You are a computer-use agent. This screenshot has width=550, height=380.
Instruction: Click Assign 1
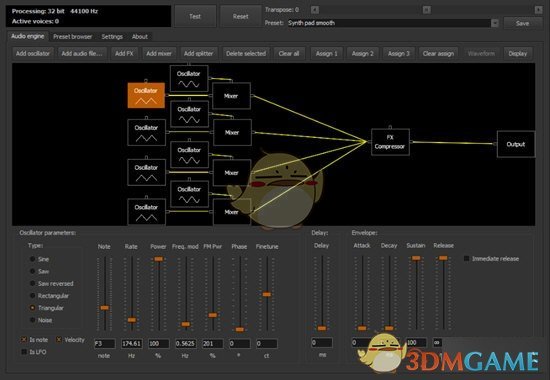click(327, 53)
